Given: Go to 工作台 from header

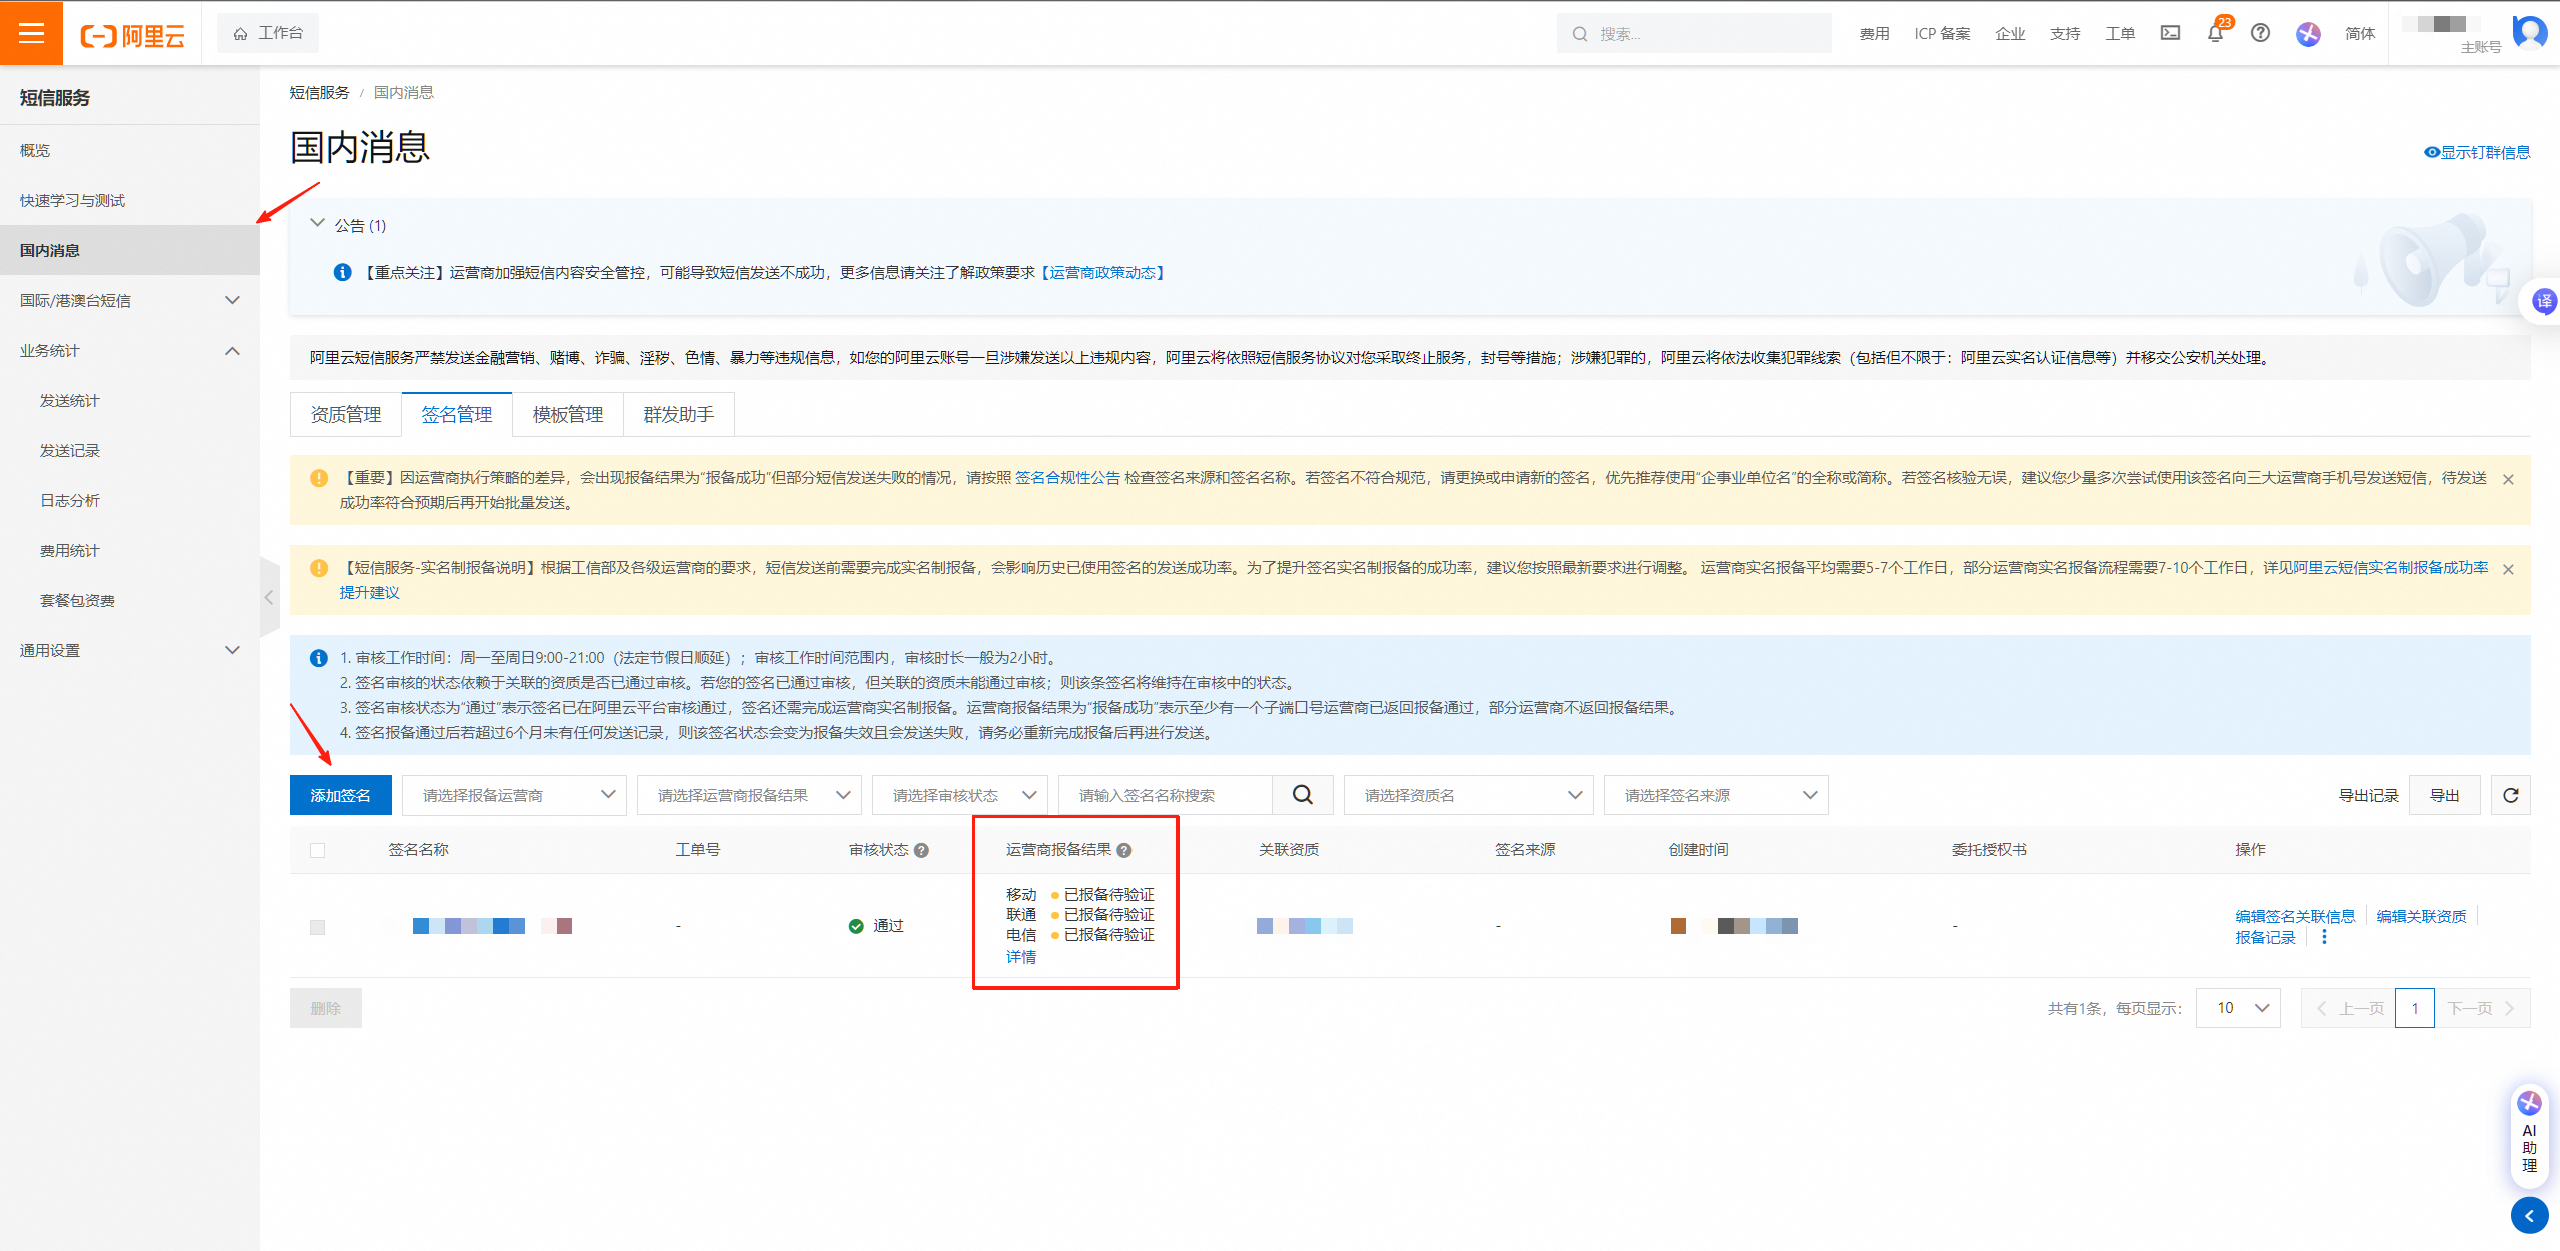Looking at the screenshot, I should tap(268, 33).
